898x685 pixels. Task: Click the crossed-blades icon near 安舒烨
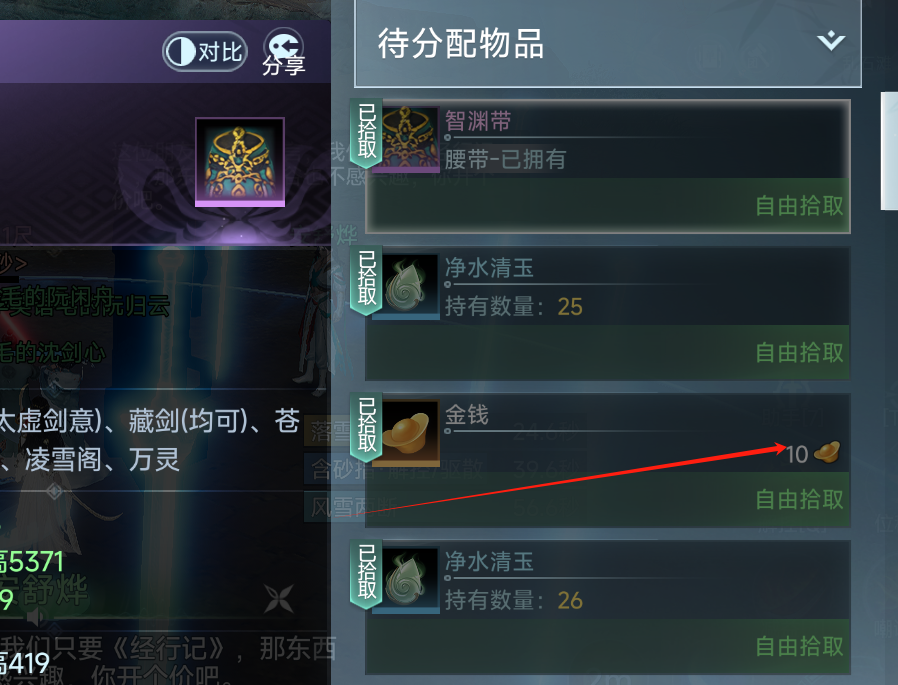coord(279,599)
